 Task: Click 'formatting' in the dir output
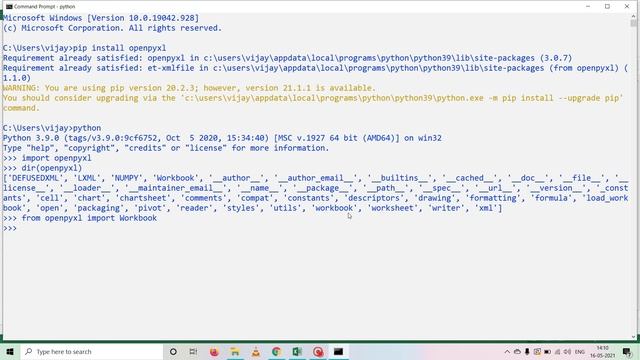(493, 198)
